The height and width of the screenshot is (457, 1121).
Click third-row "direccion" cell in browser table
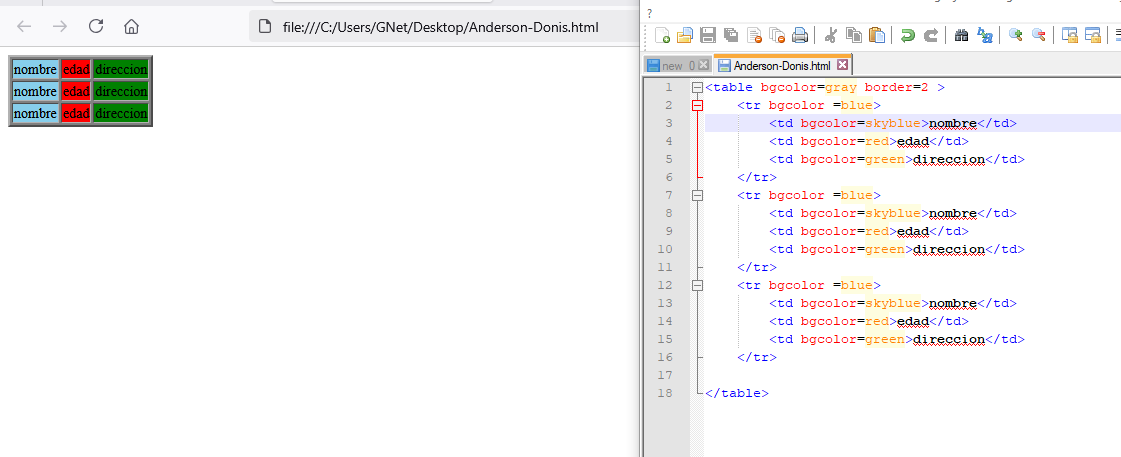(122, 114)
